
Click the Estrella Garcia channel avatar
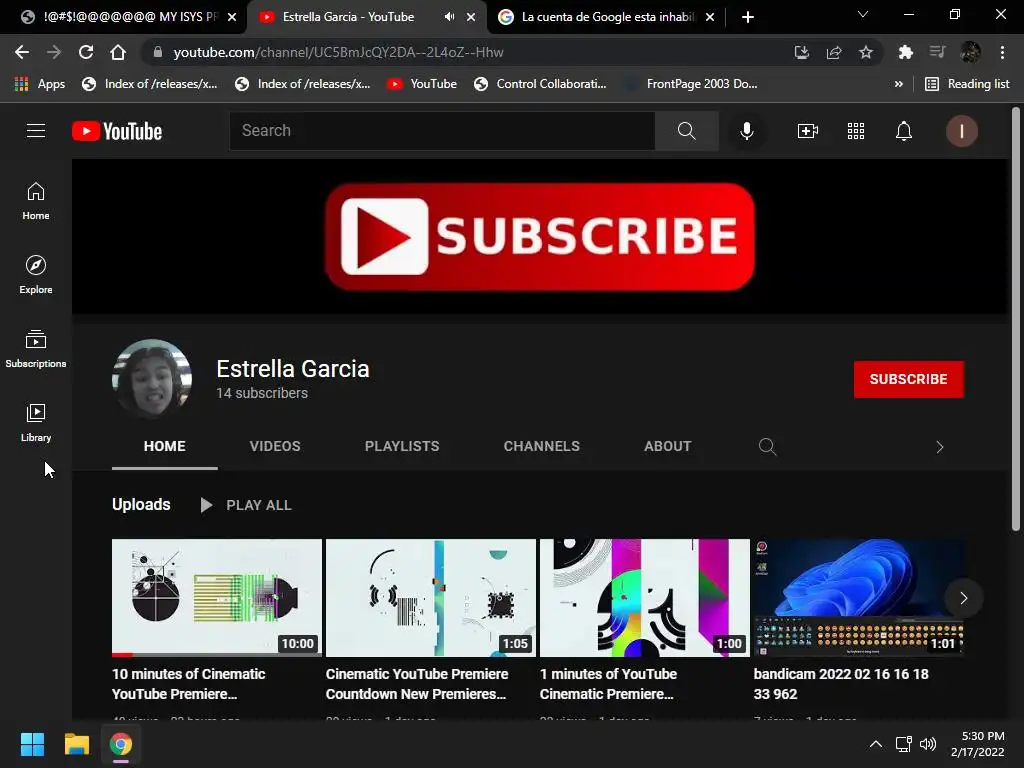pos(152,379)
